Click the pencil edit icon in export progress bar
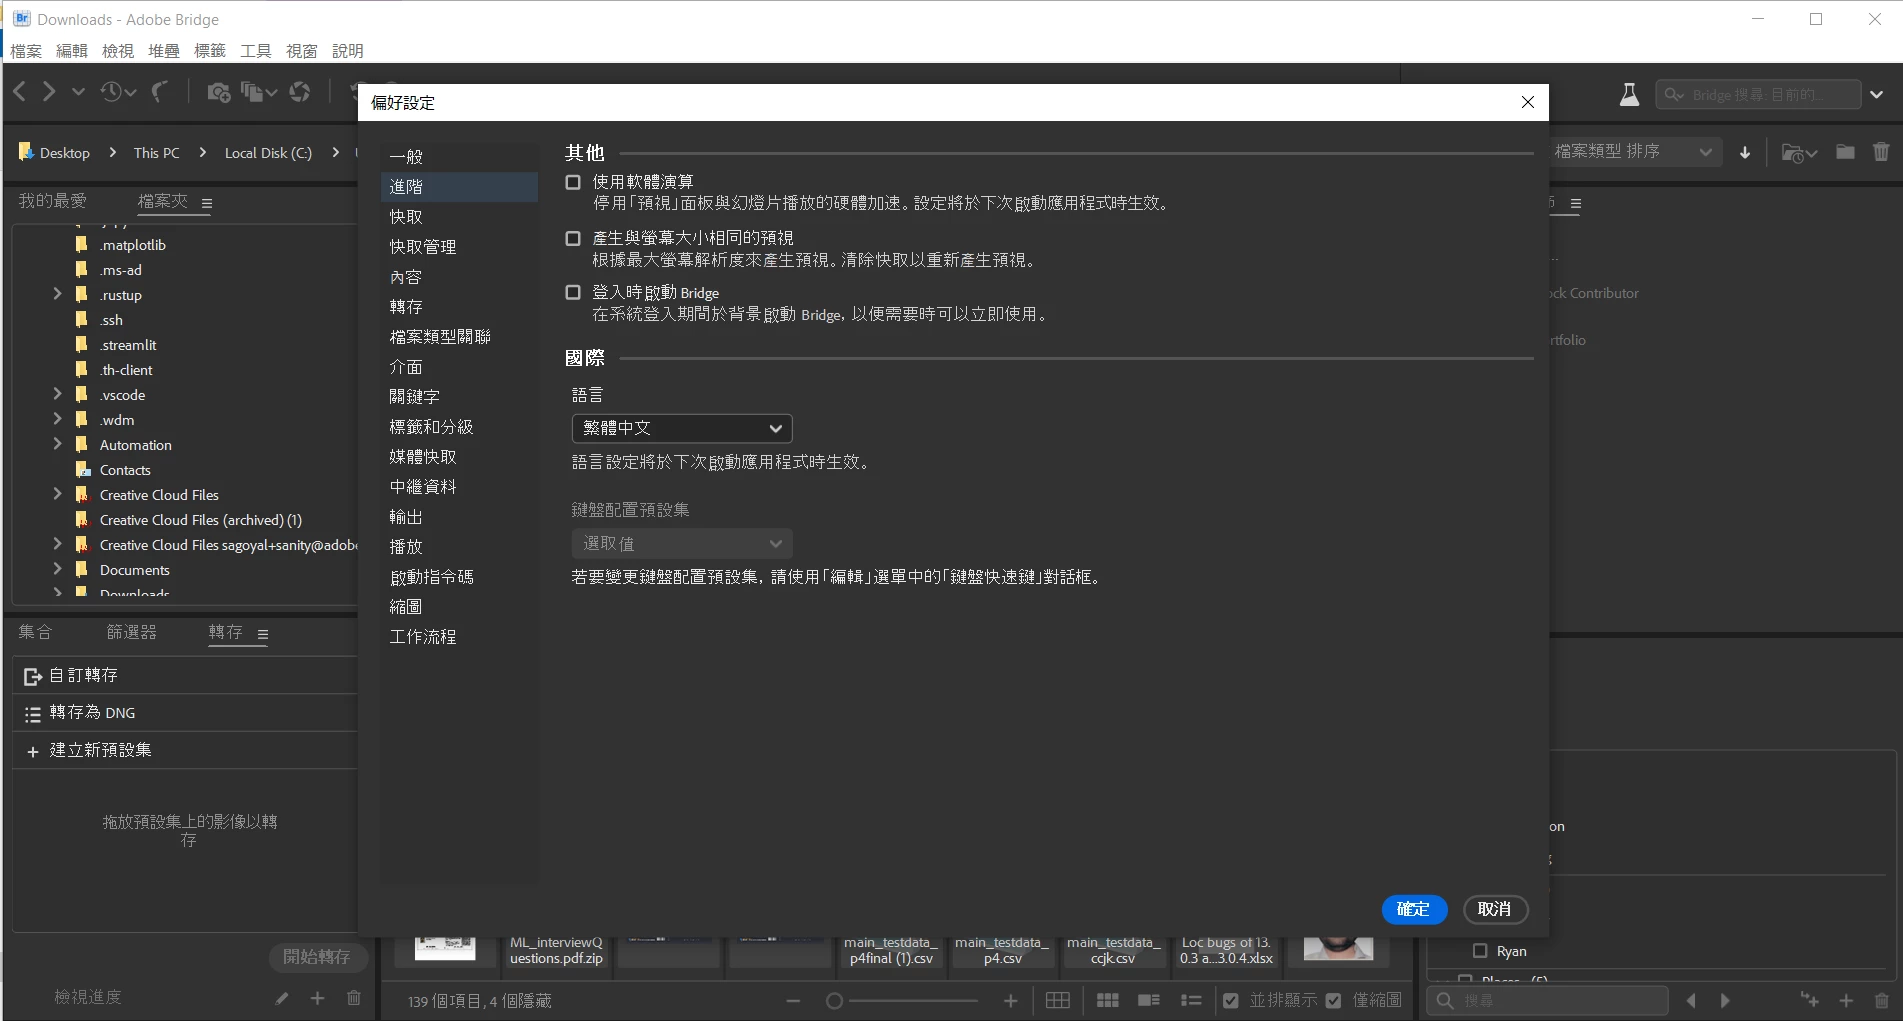1903x1021 pixels. (x=282, y=998)
